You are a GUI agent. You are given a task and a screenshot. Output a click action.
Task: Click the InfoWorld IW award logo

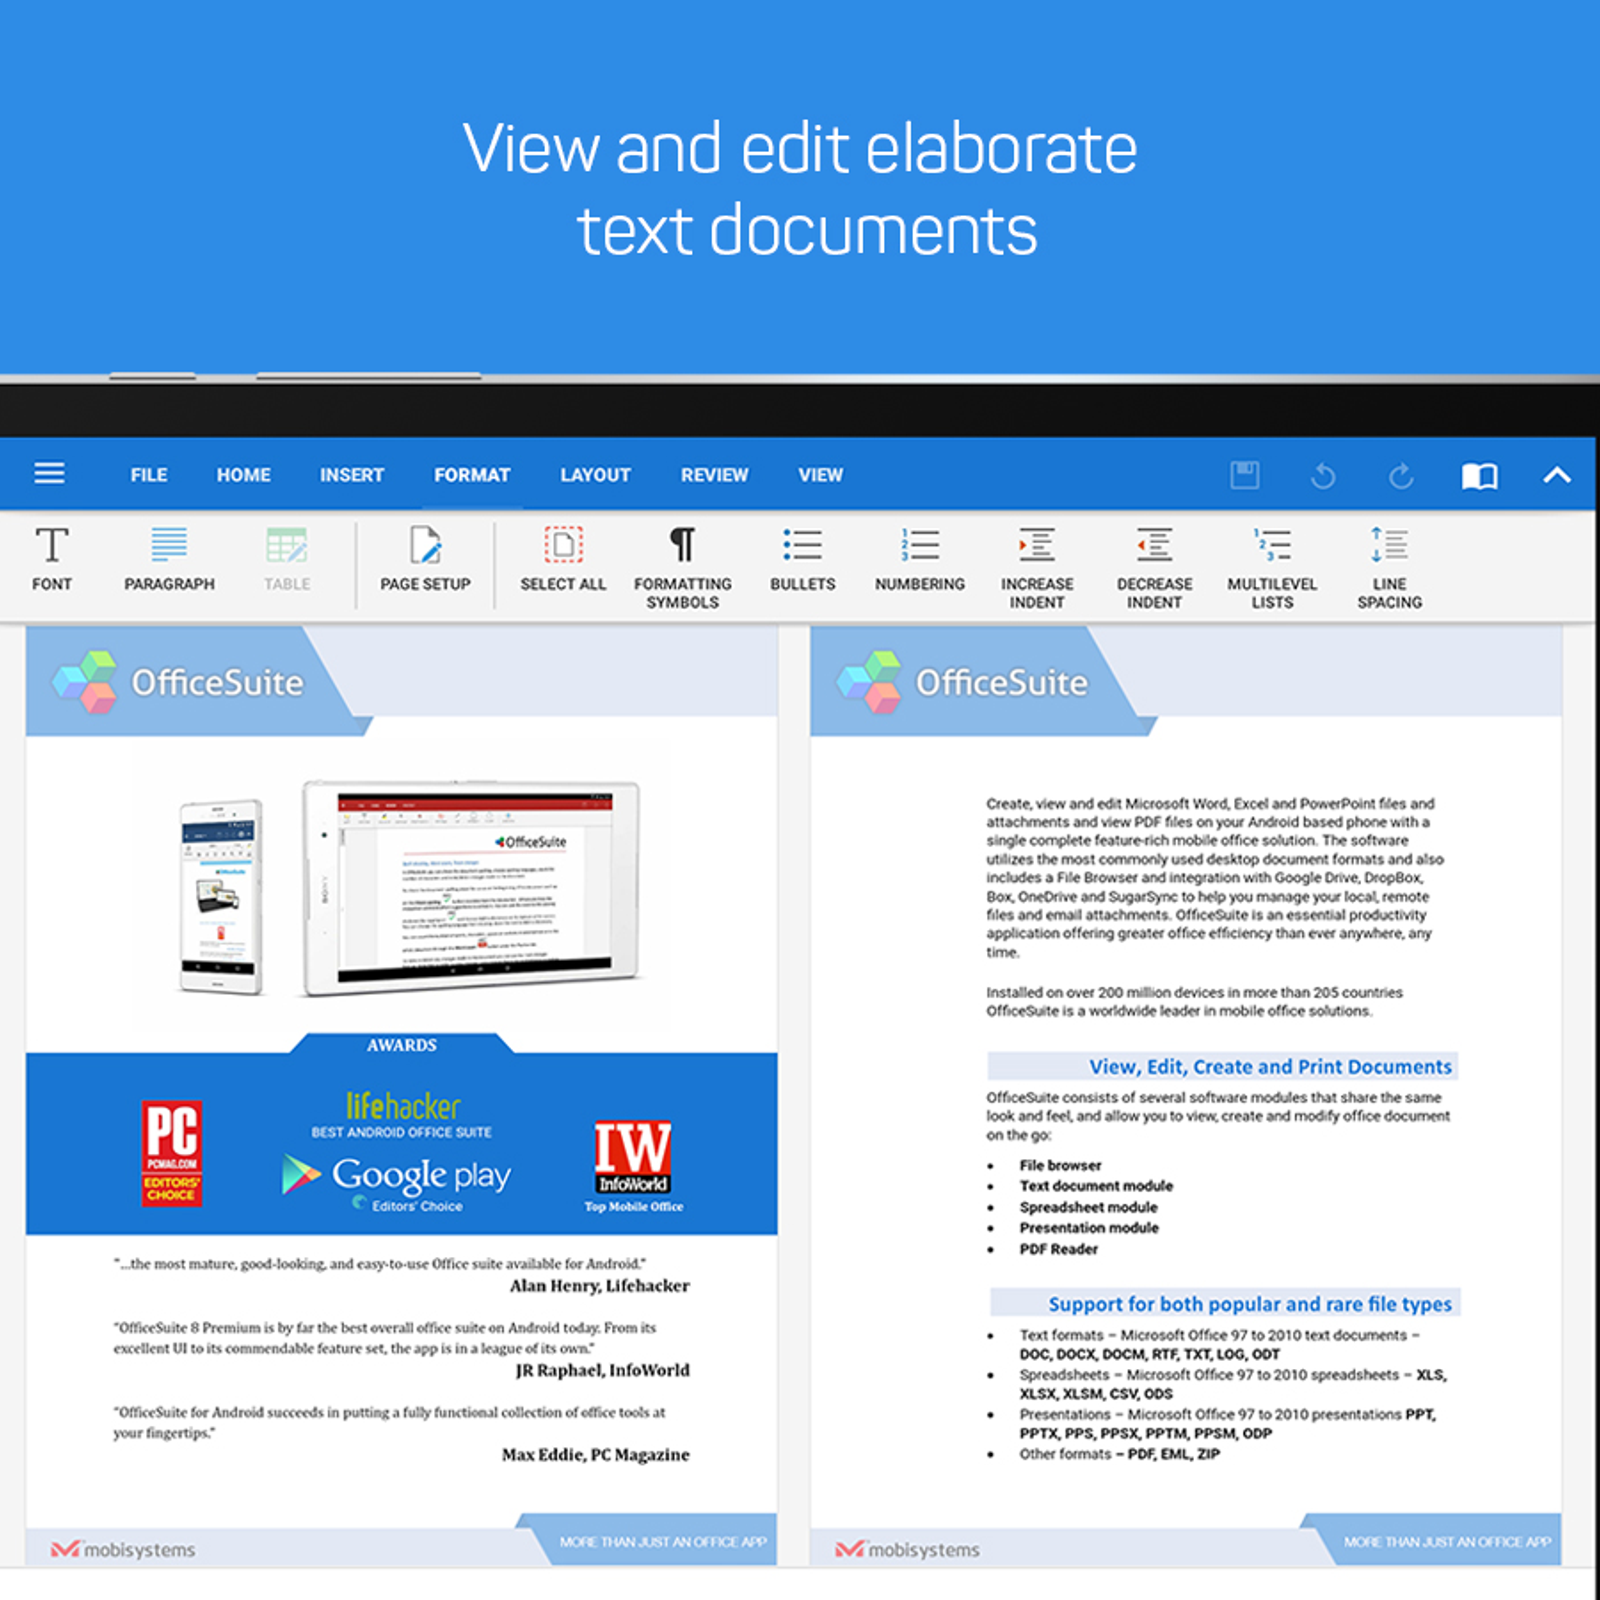point(632,1157)
